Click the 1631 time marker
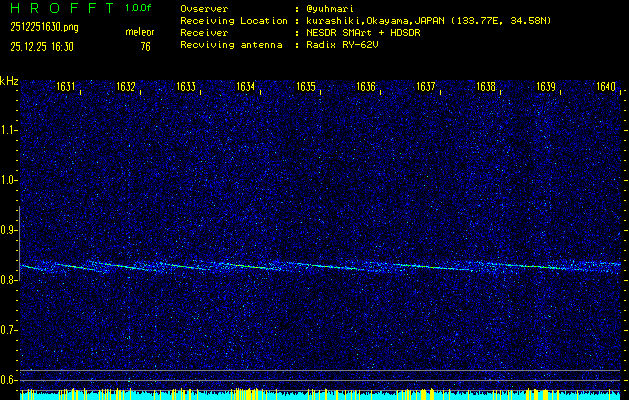The image size is (629, 400). pos(66,87)
